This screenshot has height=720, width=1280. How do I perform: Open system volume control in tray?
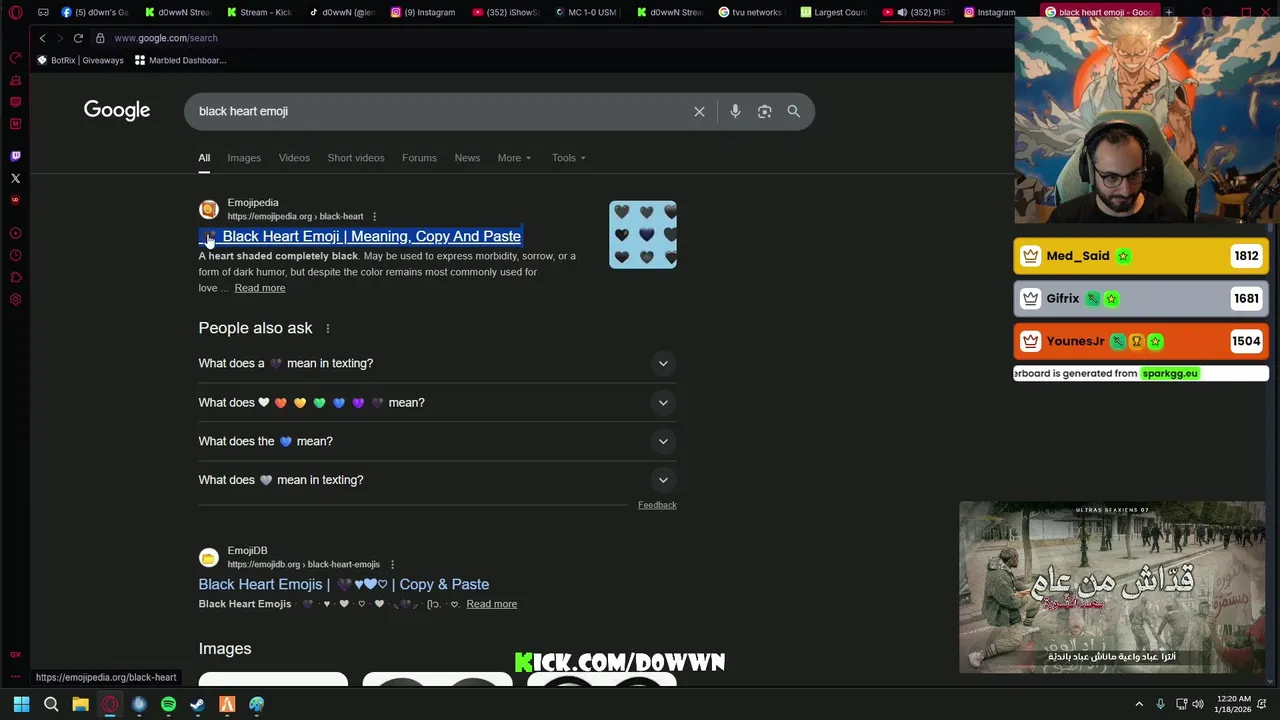pyautogui.click(x=1198, y=704)
